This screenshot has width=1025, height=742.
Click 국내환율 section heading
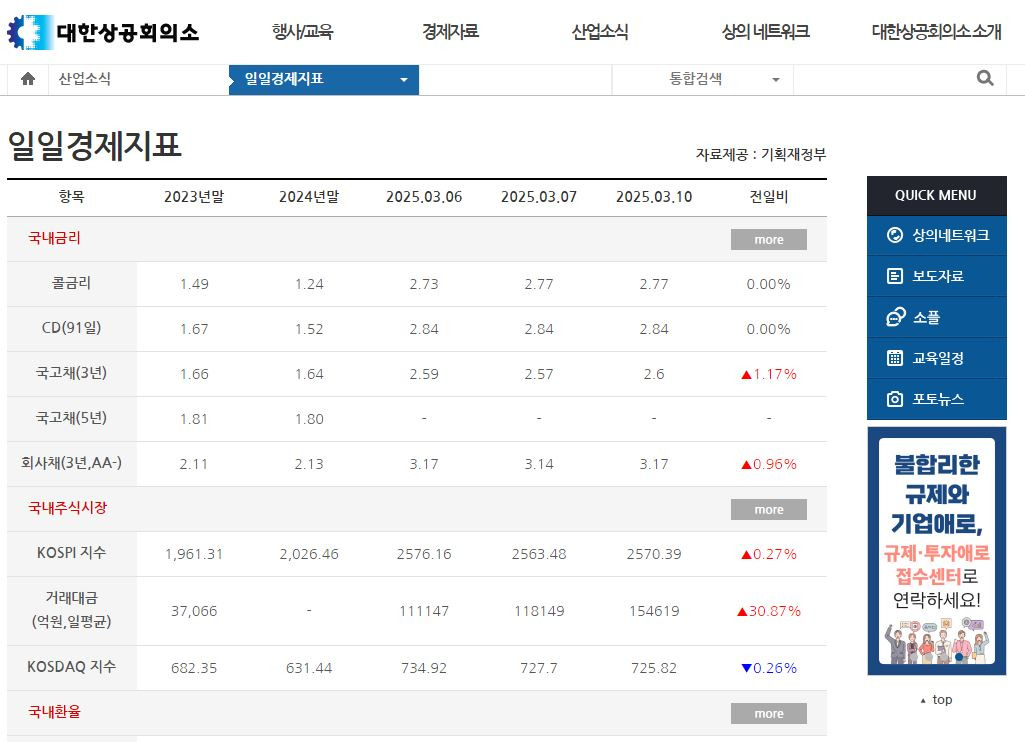54,712
